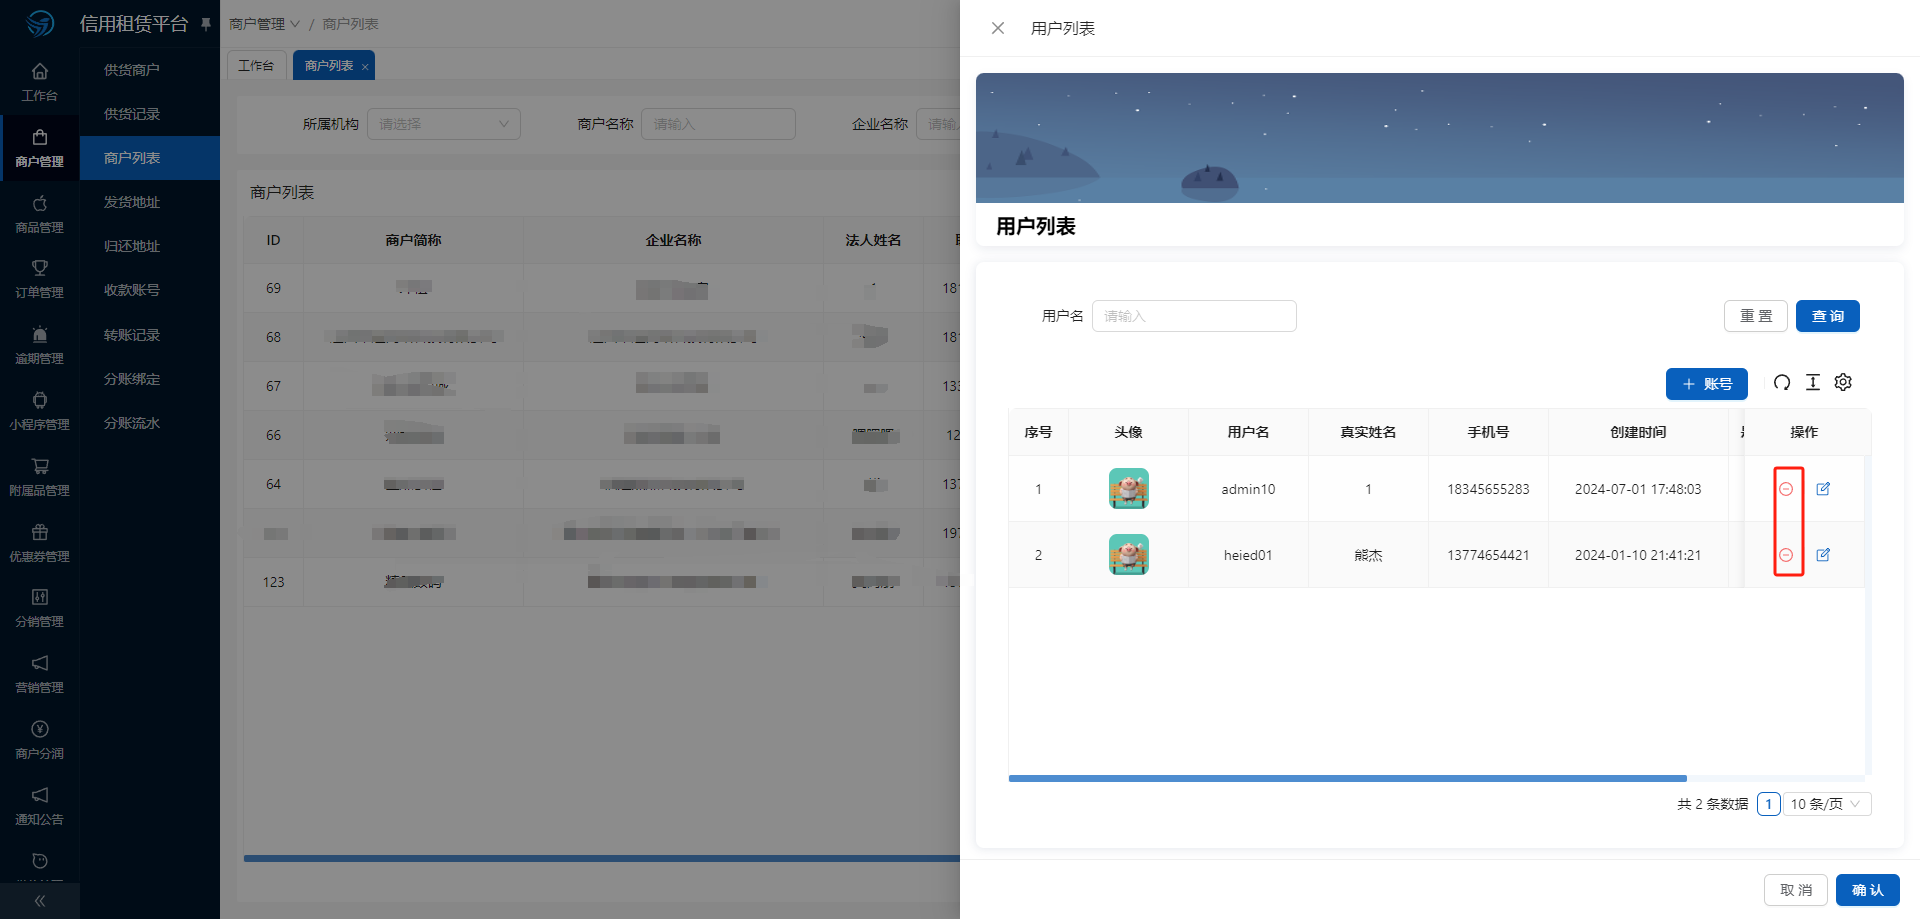Viewport: 1920px width, 919px height.
Task: Click the 查询 search button
Action: coord(1827,316)
